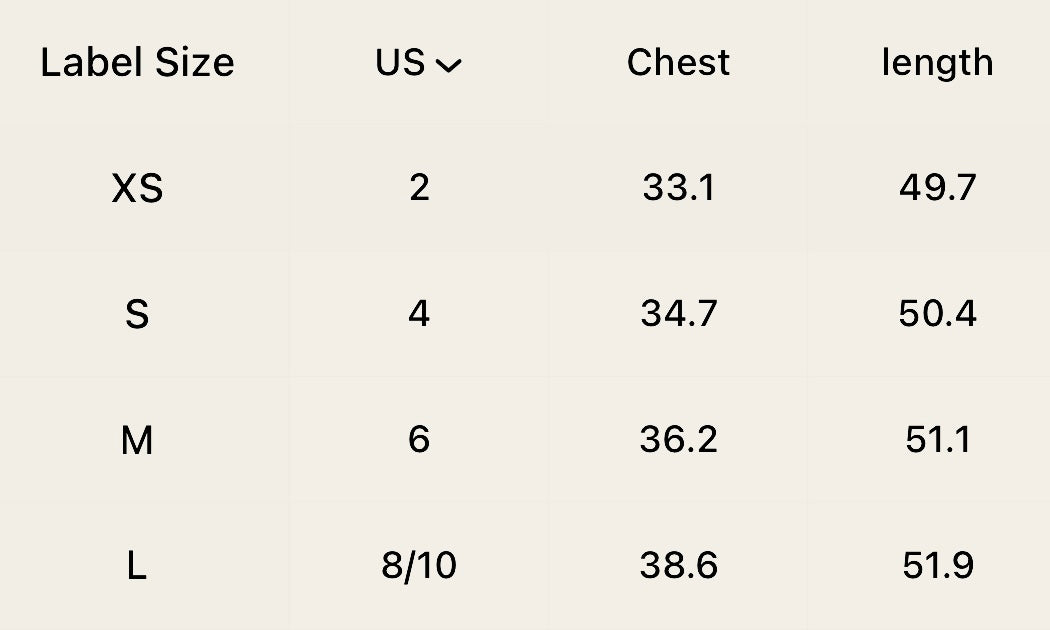The width and height of the screenshot is (1050, 630).
Task: Click chest measurement 38.6
Action: (678, 566)
